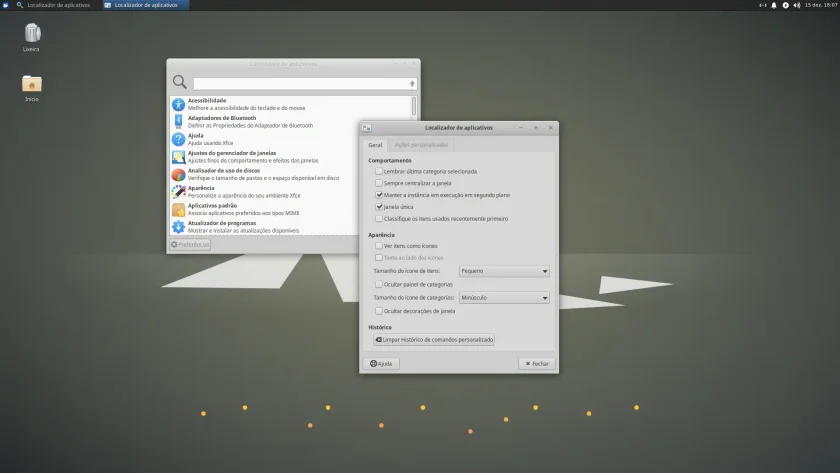Open Tamanho do ícone de categorias dropdown
The height and width of the screenshot is (473, 840).
[x=504, y=297]
